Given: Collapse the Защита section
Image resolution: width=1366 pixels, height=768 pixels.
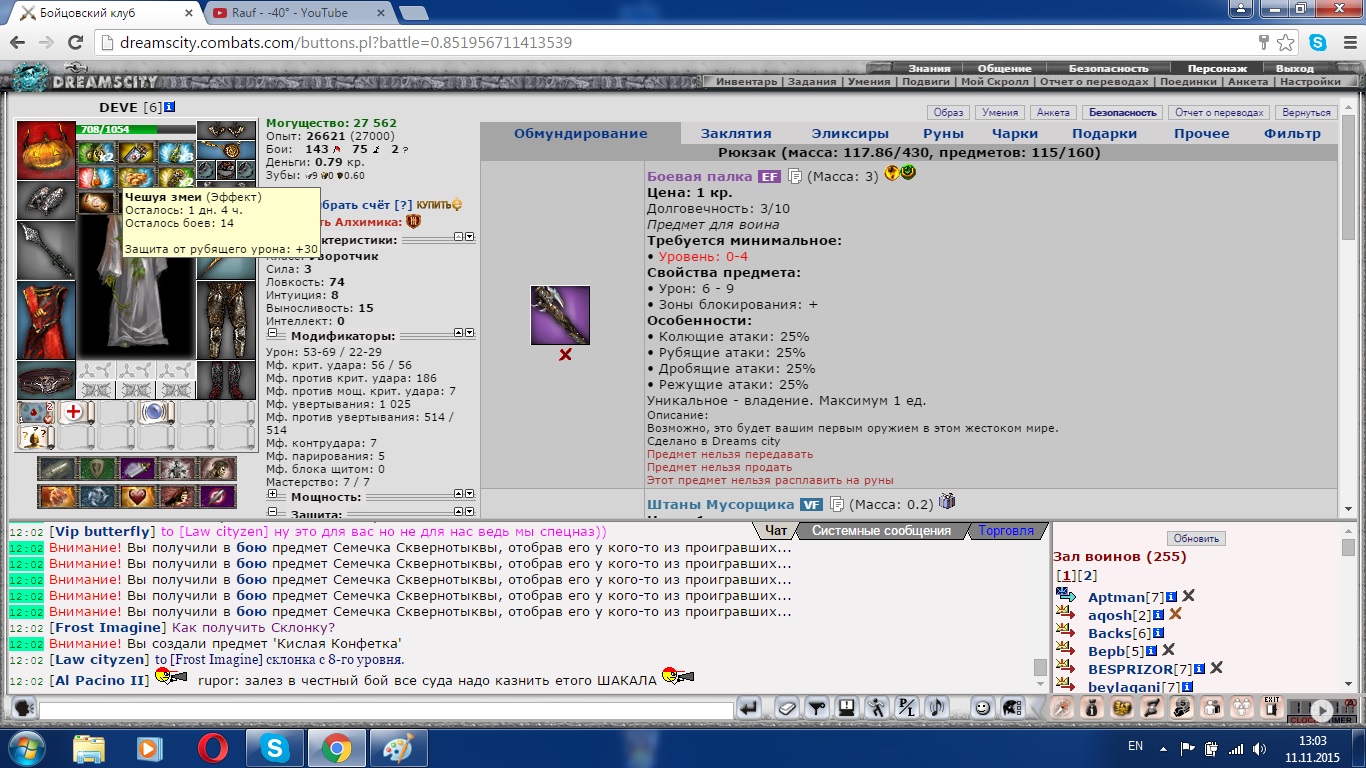Looking at the screenshot, I should tap(272, 513).
